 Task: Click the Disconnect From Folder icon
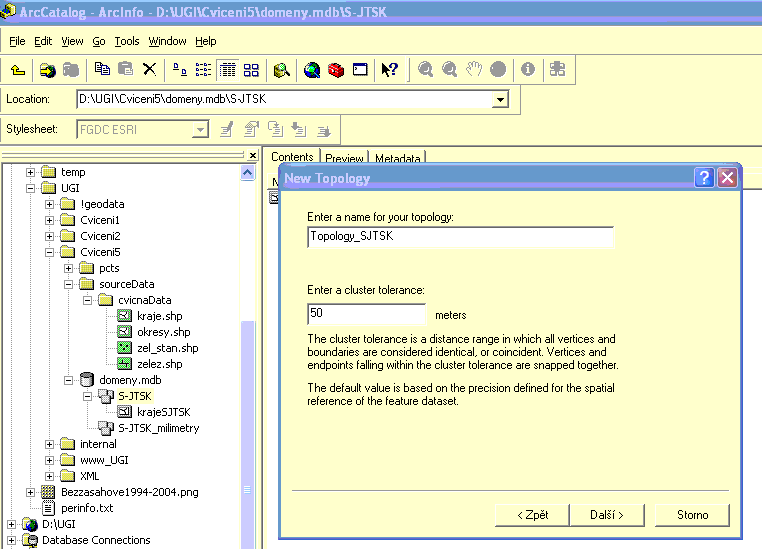tap(71, 70)
